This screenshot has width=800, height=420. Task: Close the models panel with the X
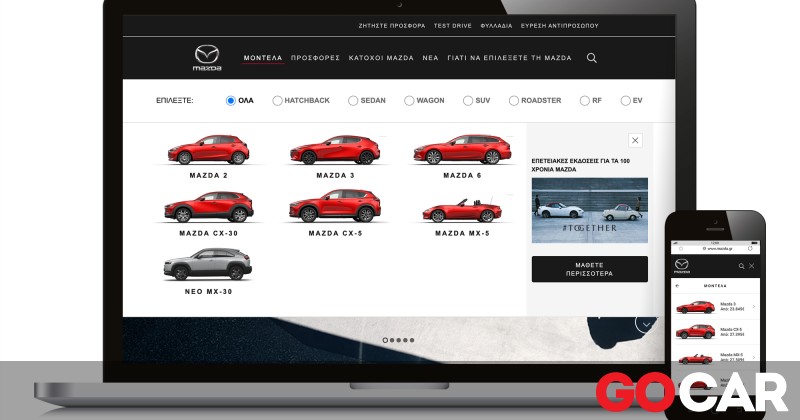tap(635, 141)
